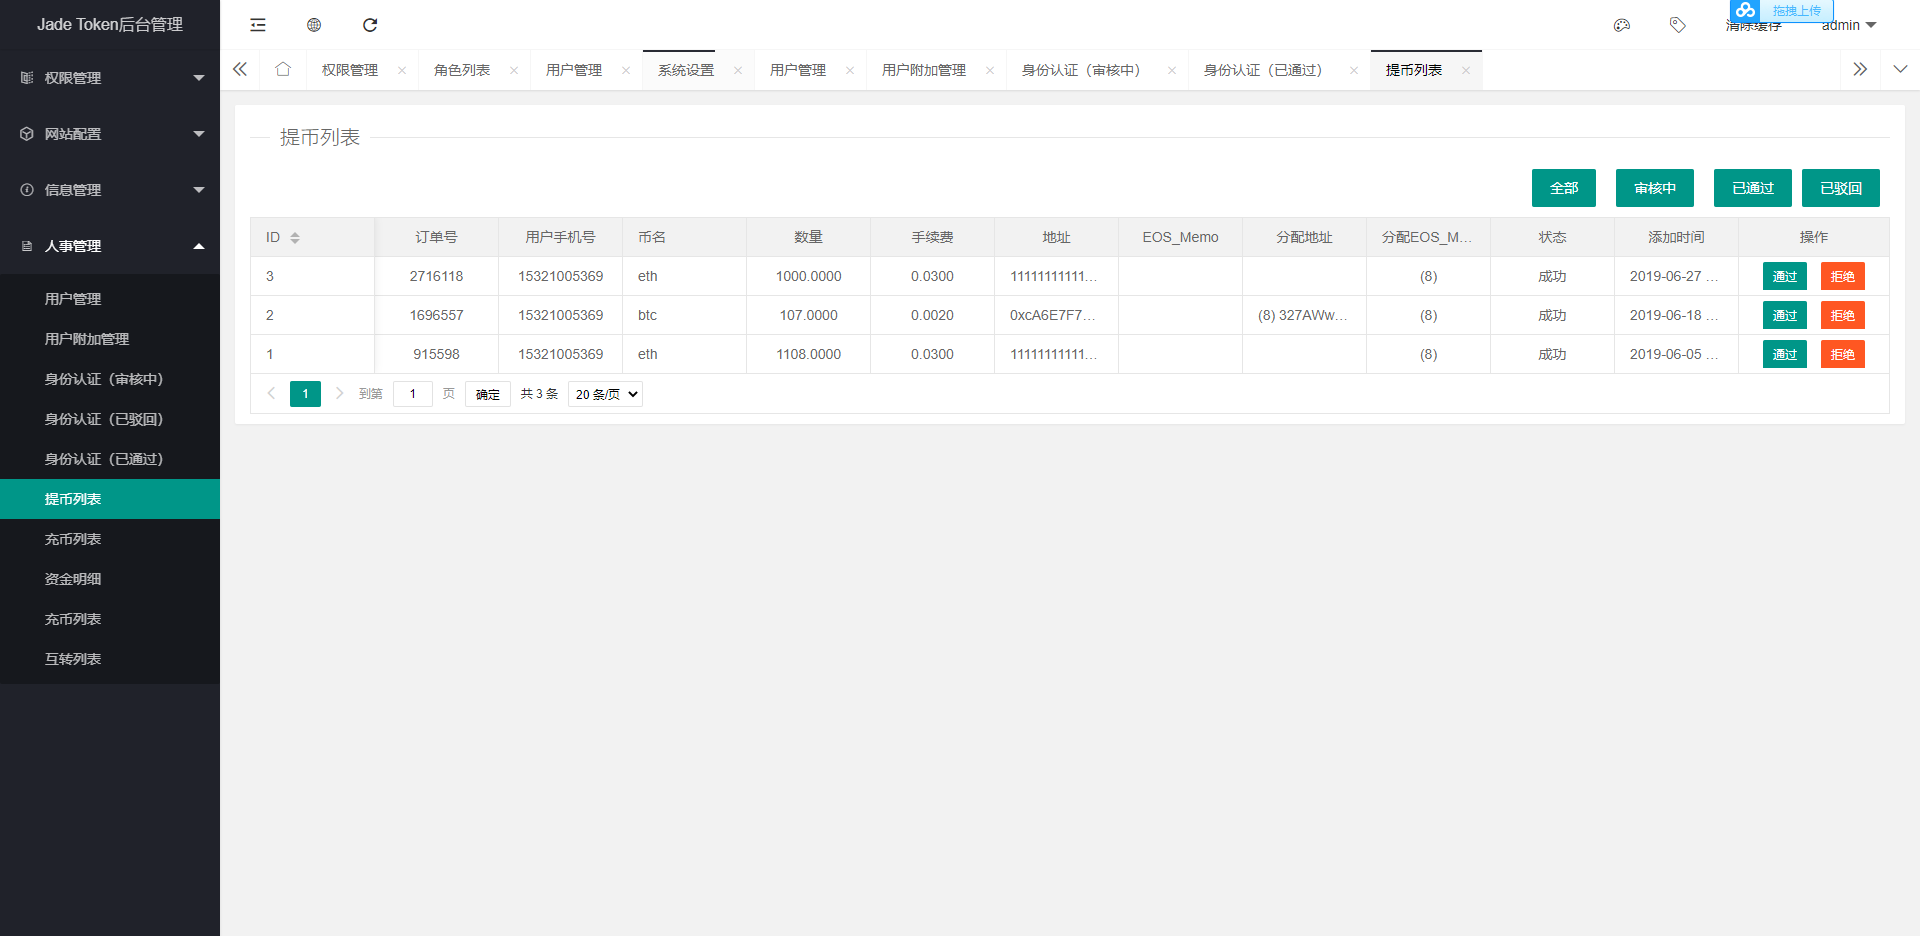Change page size with 20条/页 dropdown
Image resolution: width=1920 pixels, height=936 pixels.
(x=604, y=394)
